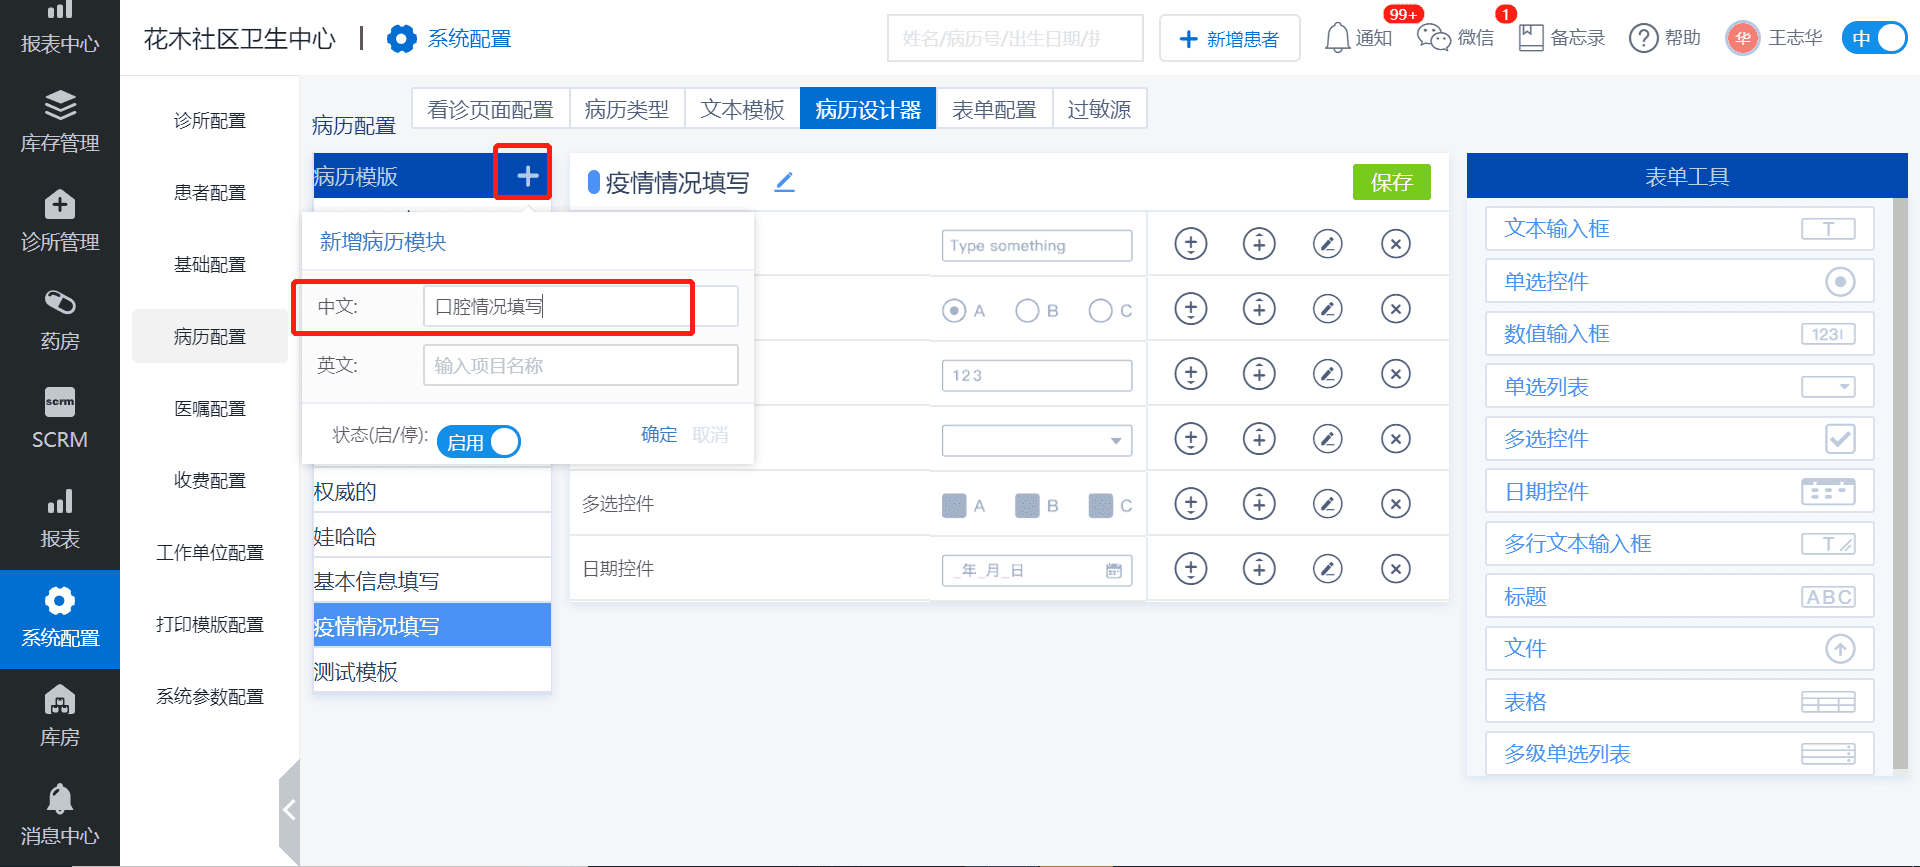1920x867 pixels.
Task: Click the plus icon beside 病历模版
Action: [x=527, y=176]
